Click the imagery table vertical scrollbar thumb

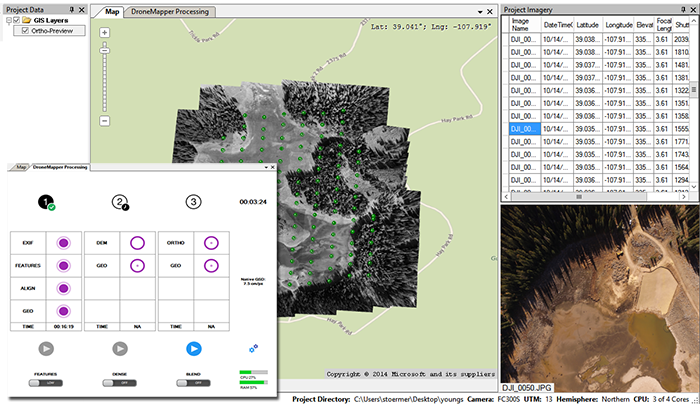point(694,90)
